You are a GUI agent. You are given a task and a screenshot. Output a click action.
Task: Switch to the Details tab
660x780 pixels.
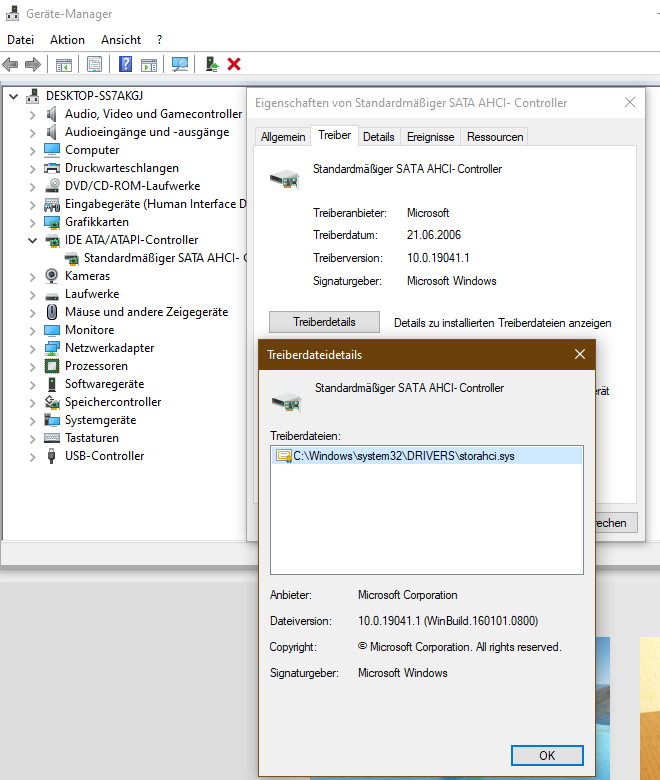pyautogui.click(x=378, y=137)
